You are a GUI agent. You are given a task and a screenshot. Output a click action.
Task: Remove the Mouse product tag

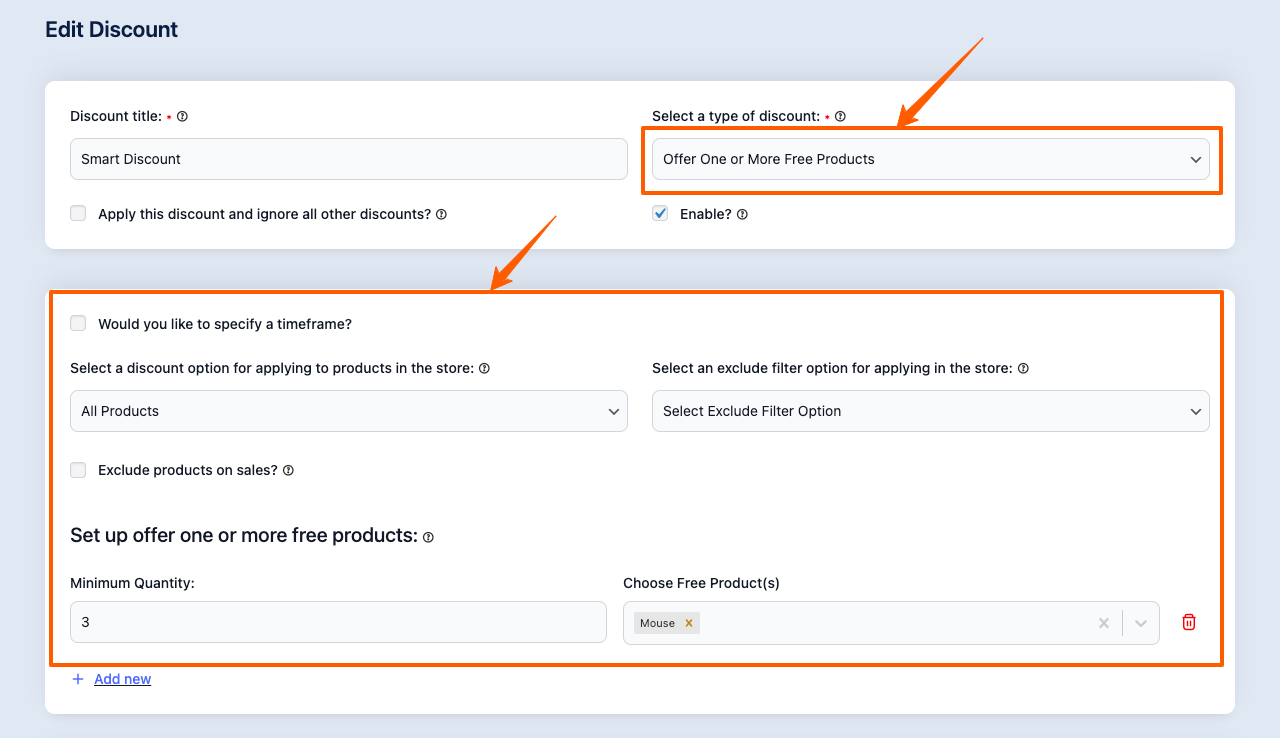pos(689,623)
